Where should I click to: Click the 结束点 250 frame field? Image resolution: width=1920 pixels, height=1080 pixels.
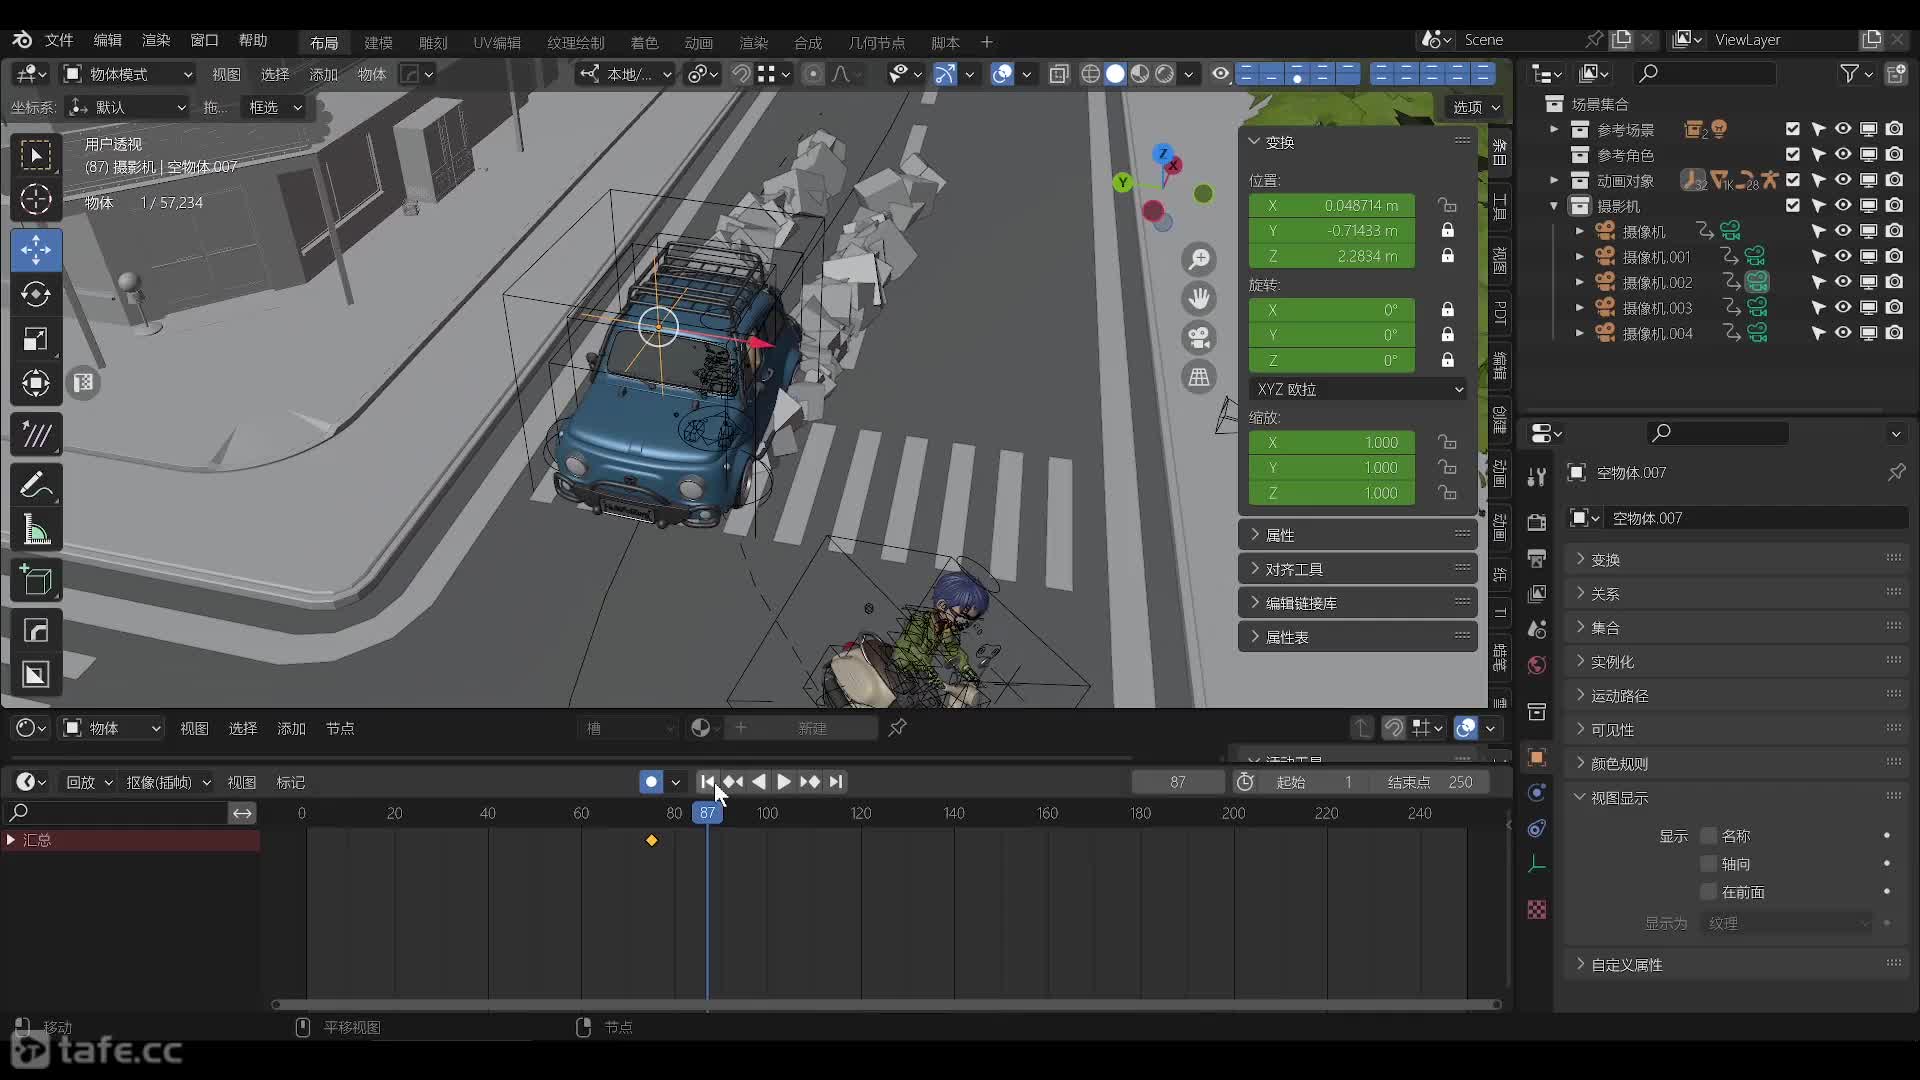point(1430,782)
